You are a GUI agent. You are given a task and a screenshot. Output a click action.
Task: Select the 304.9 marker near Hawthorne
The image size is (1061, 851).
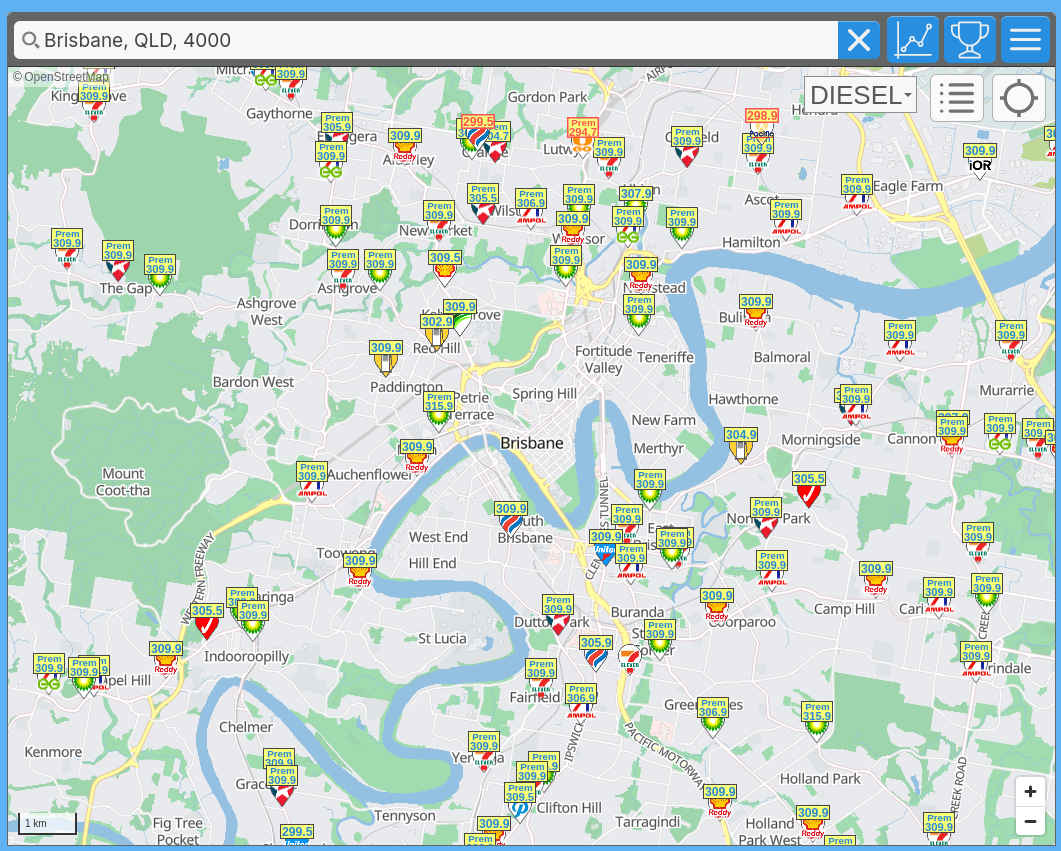740,445
